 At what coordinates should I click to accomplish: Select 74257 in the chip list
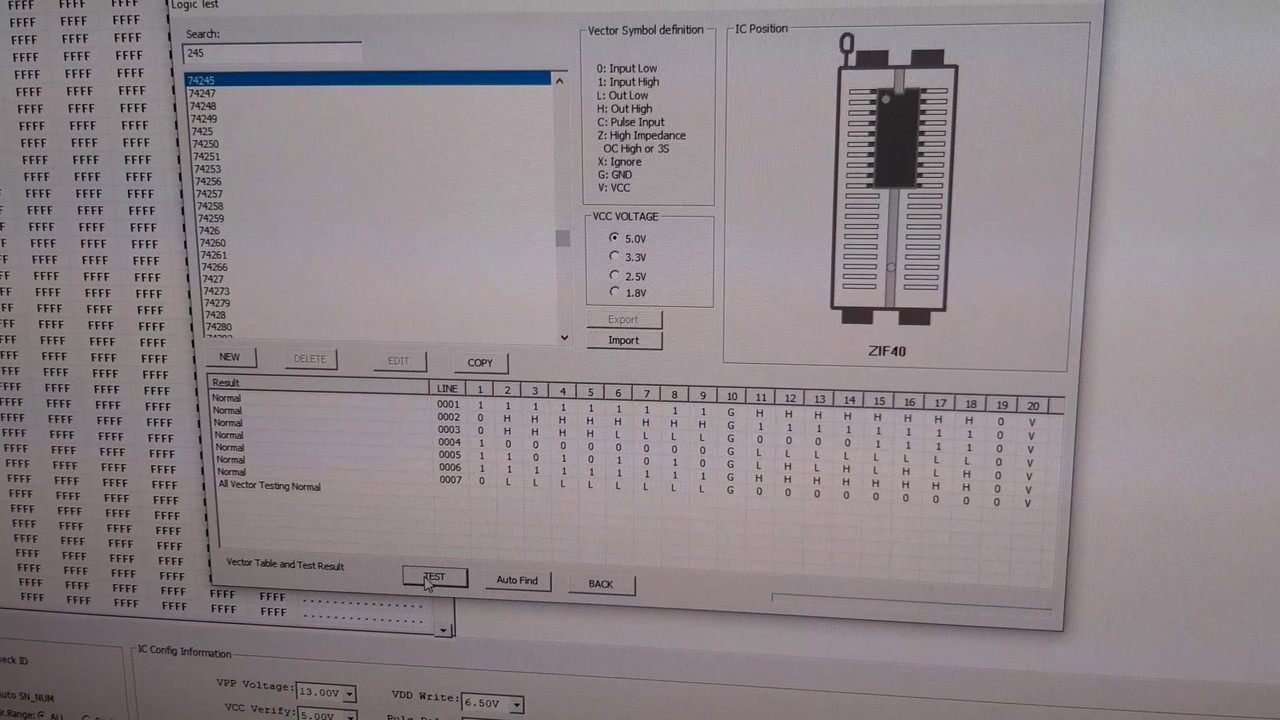click(x=209, y=193)
